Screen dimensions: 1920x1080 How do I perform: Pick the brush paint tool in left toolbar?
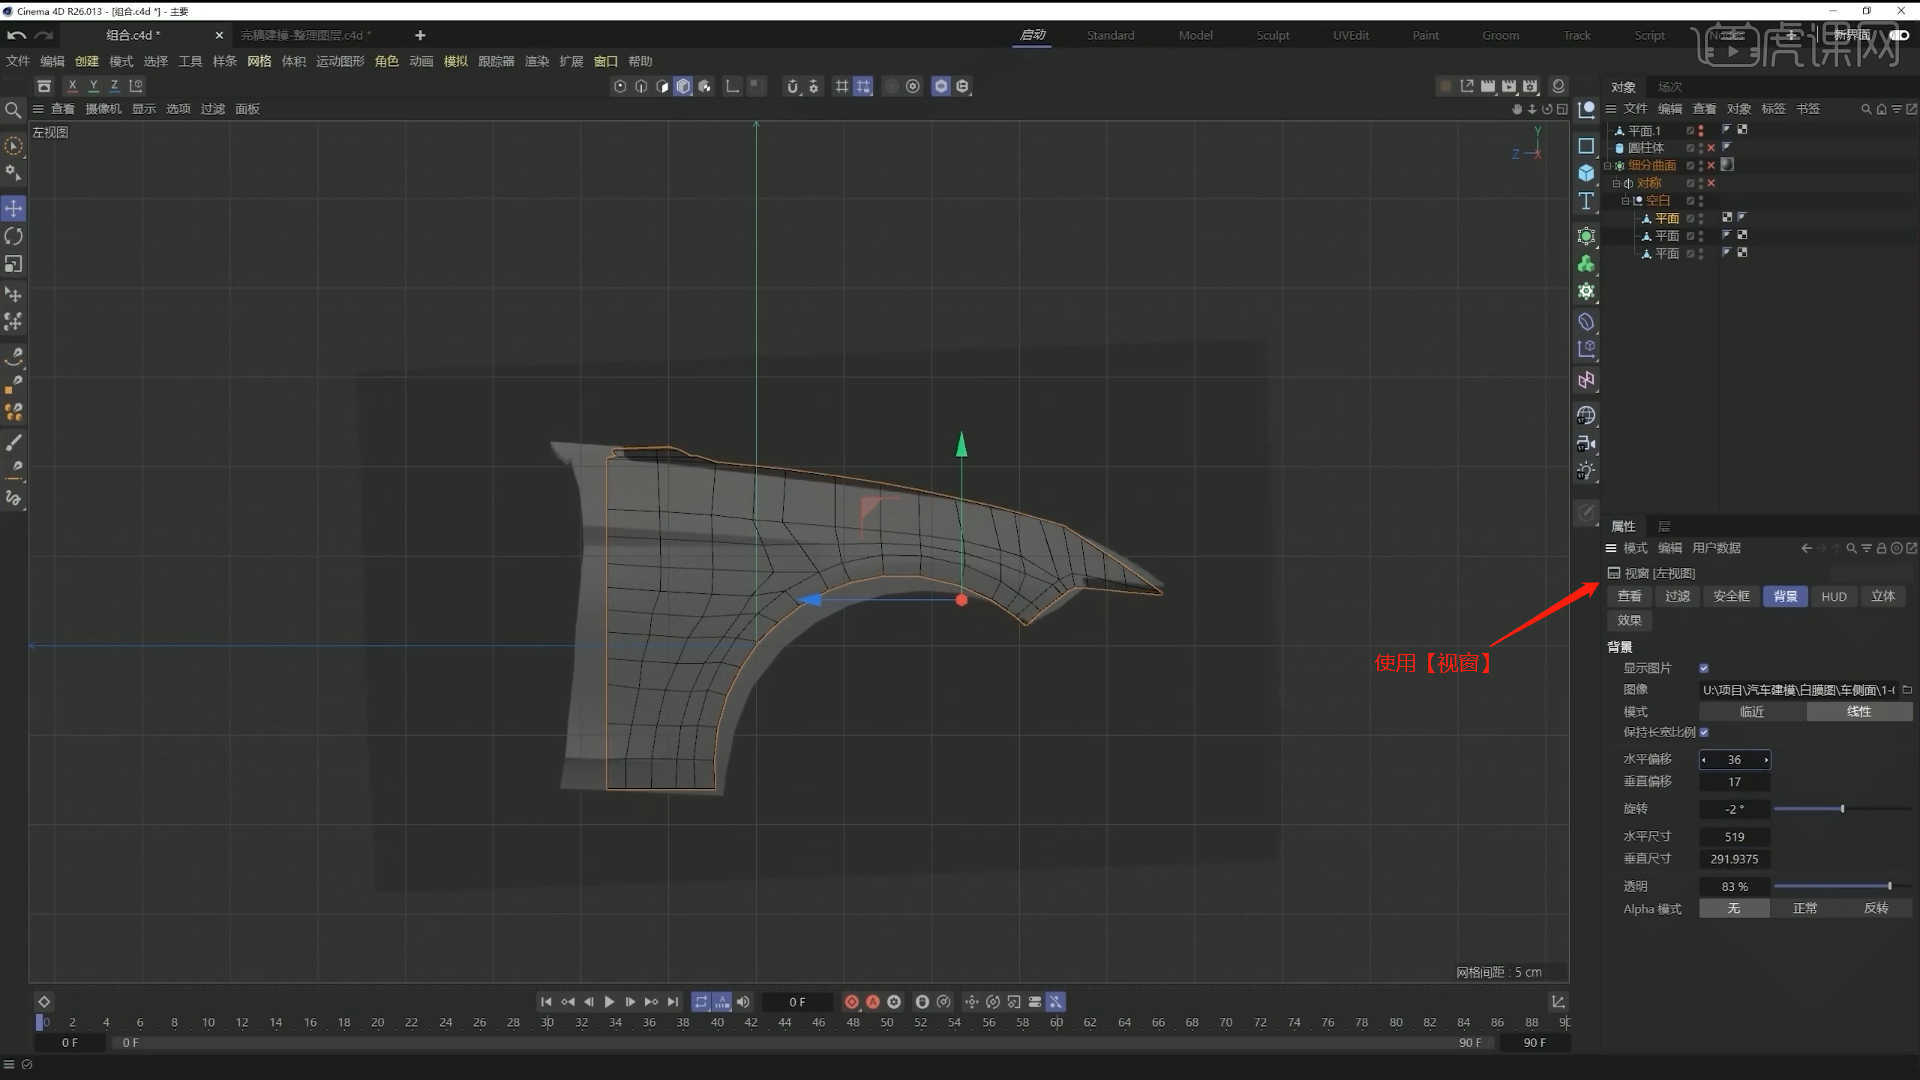point(13,442)
